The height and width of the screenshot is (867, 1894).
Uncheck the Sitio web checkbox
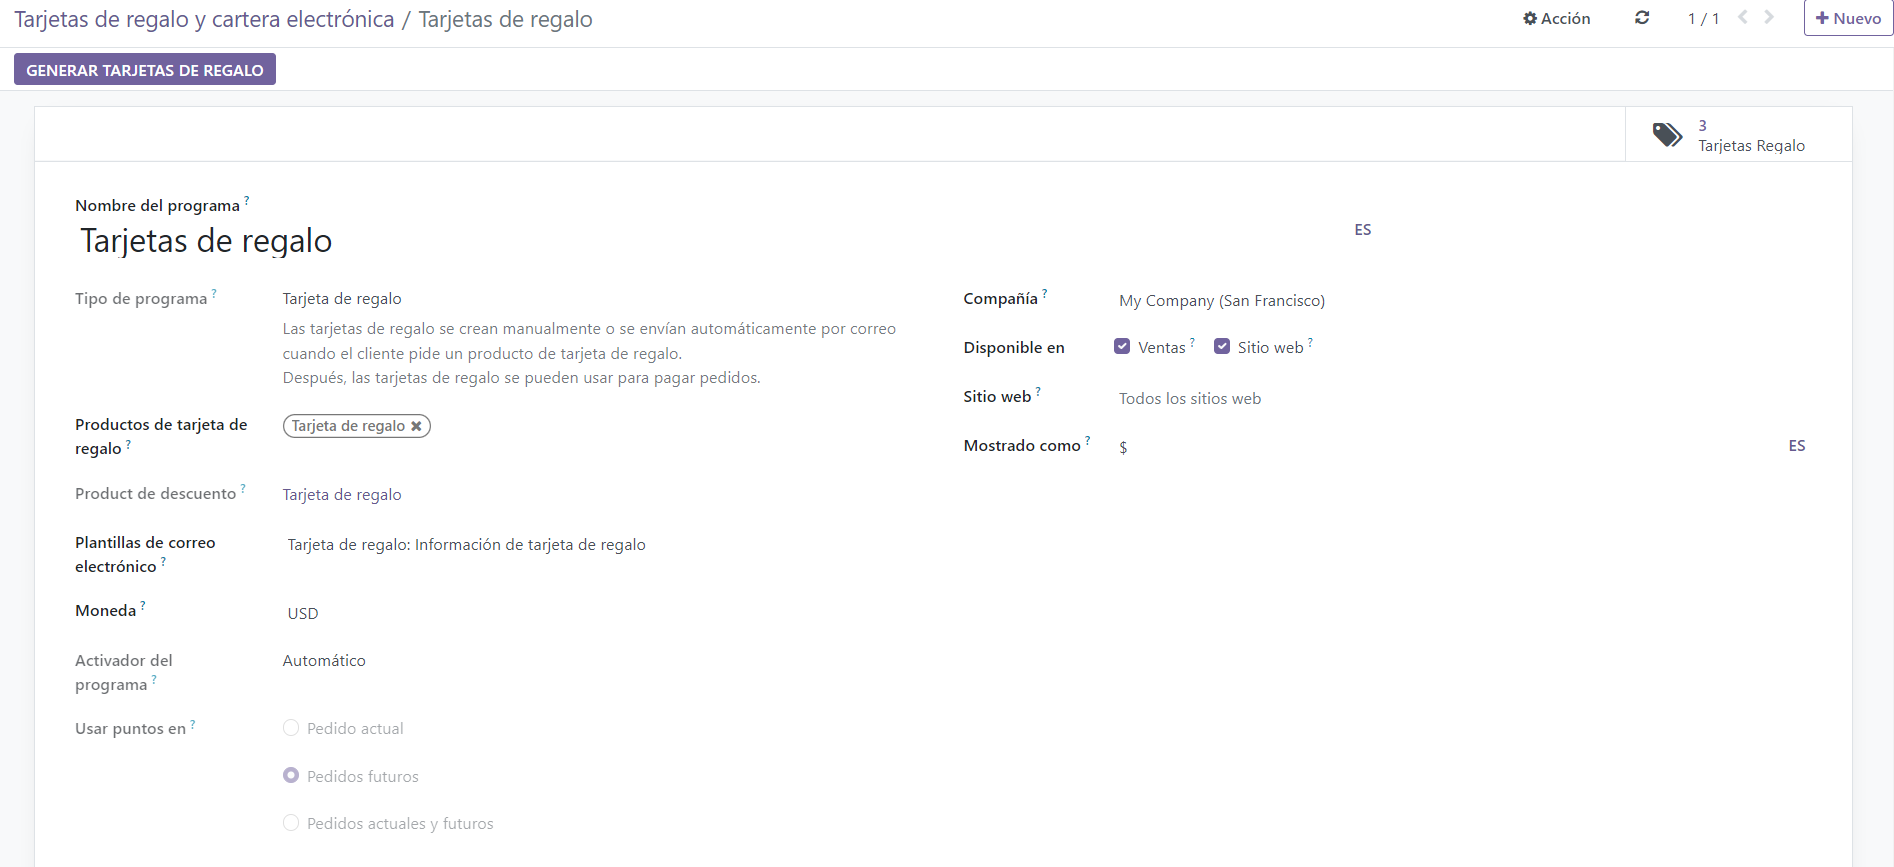pyautogui.click(x=1222, y=347)
